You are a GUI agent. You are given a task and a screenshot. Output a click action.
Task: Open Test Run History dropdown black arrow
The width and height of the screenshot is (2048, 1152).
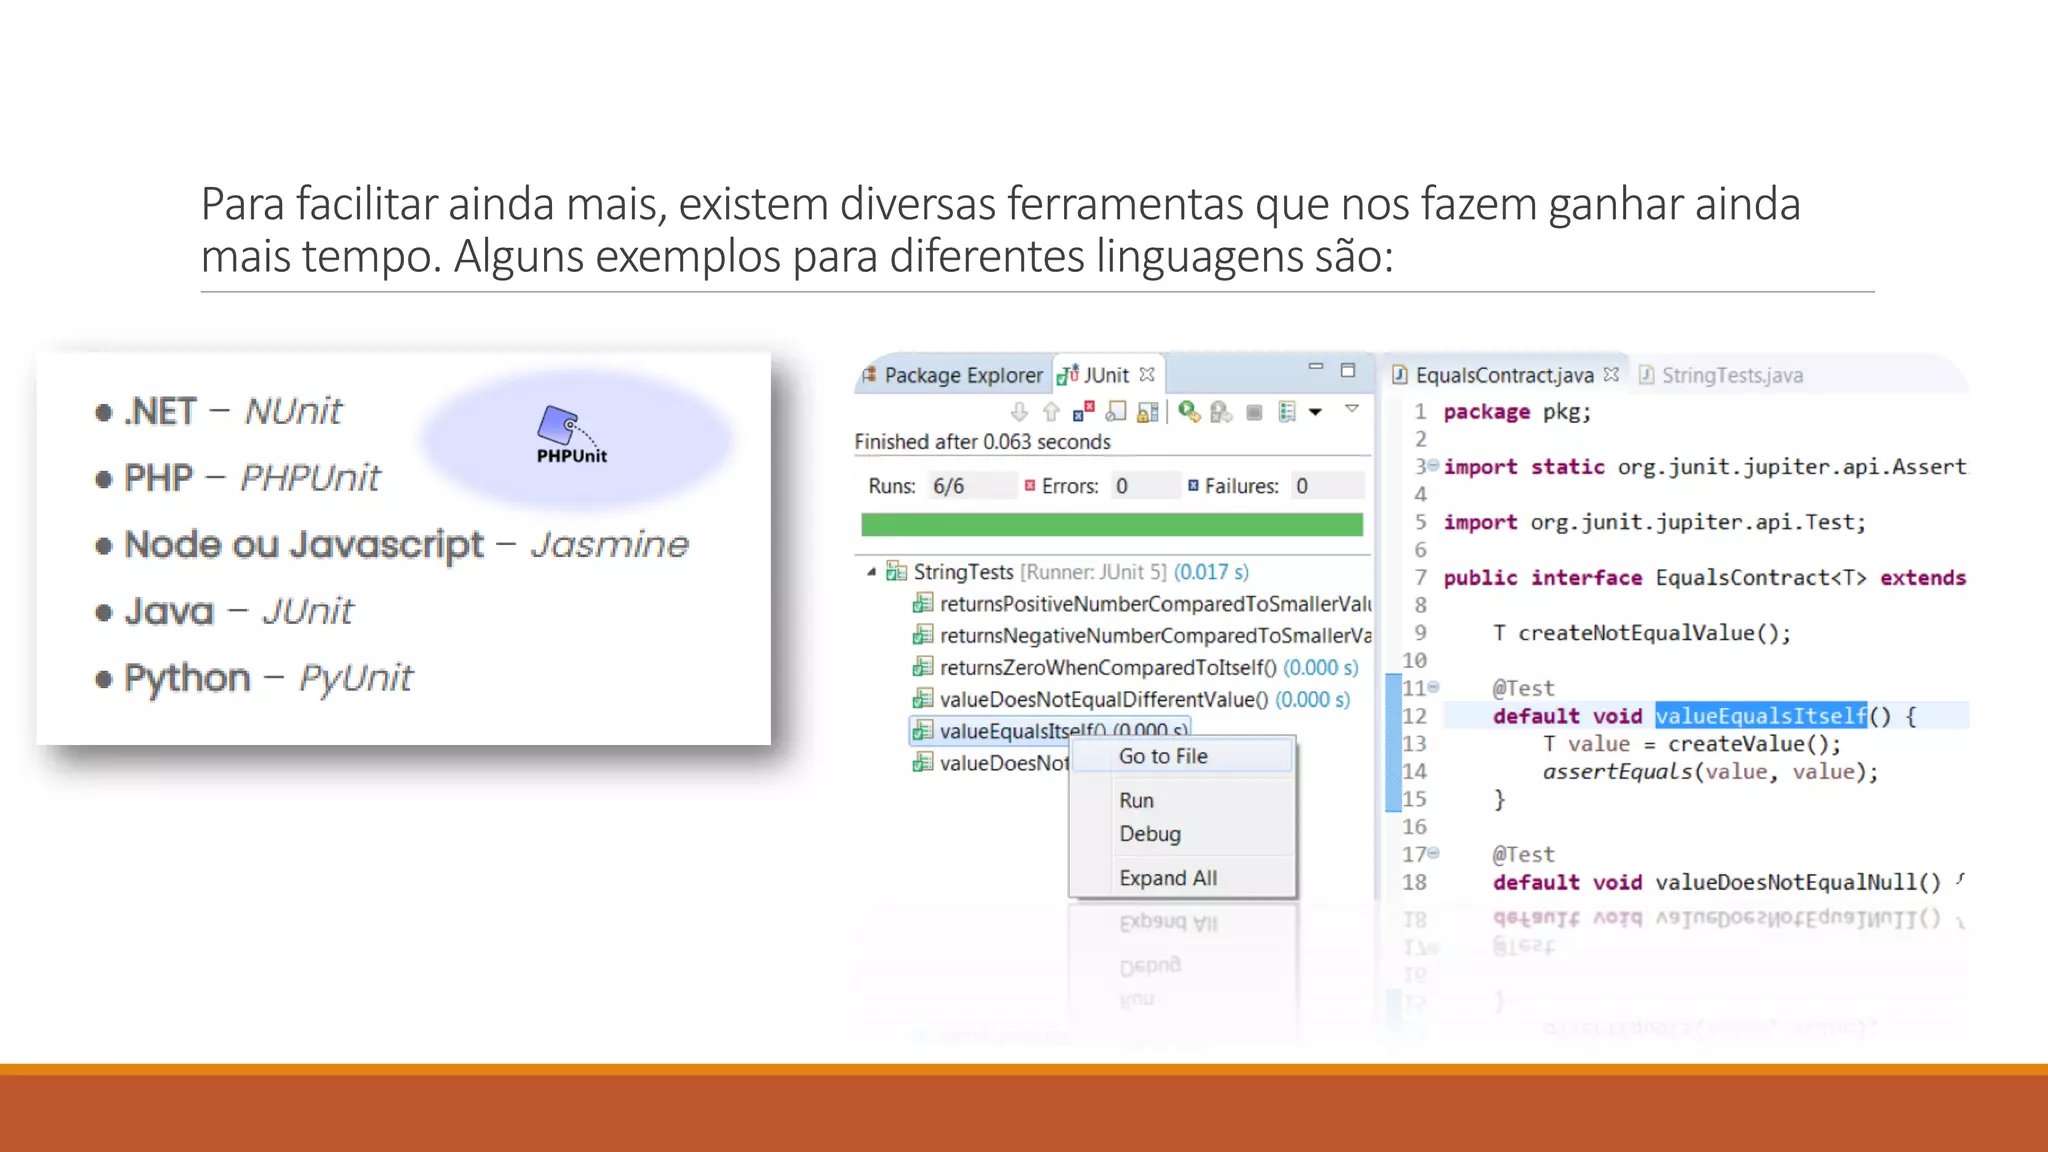coord(1316,412)
